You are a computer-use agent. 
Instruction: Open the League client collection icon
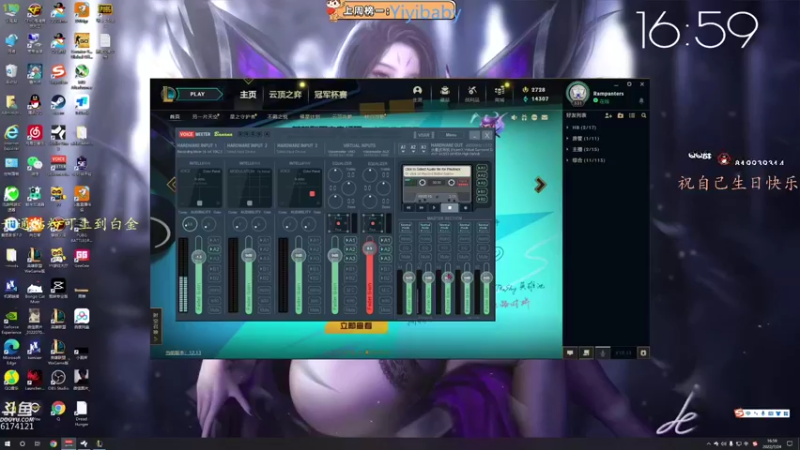click(444, 91)
